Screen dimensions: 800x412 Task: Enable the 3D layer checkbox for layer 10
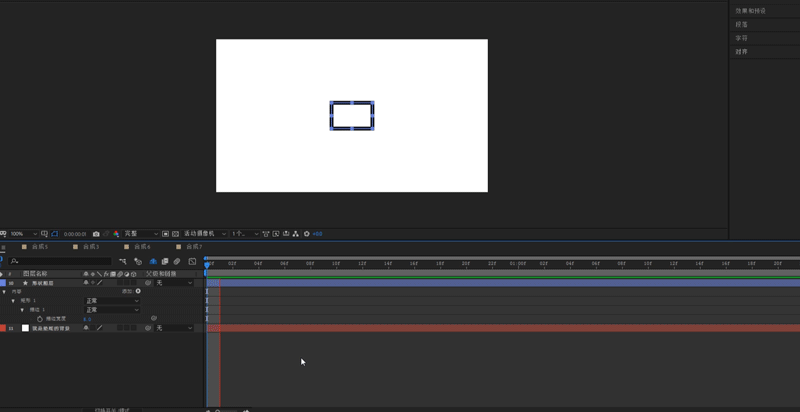133,282
